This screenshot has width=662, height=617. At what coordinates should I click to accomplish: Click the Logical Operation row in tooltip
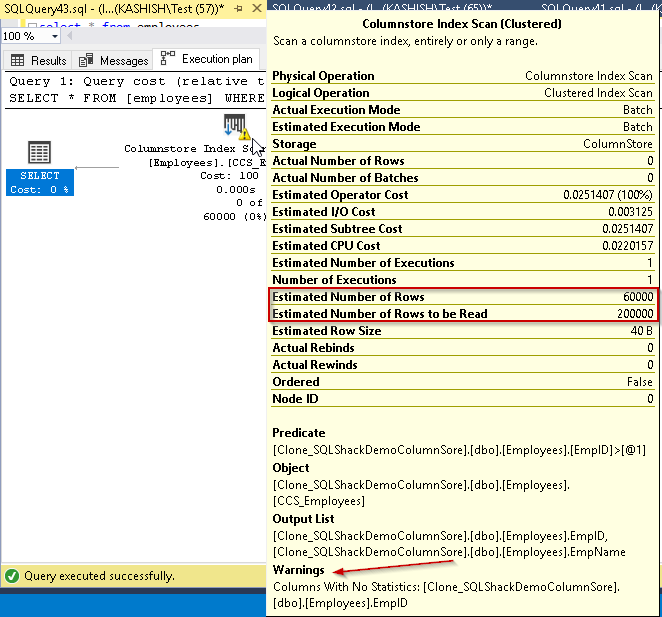click(x=462, y=93)
